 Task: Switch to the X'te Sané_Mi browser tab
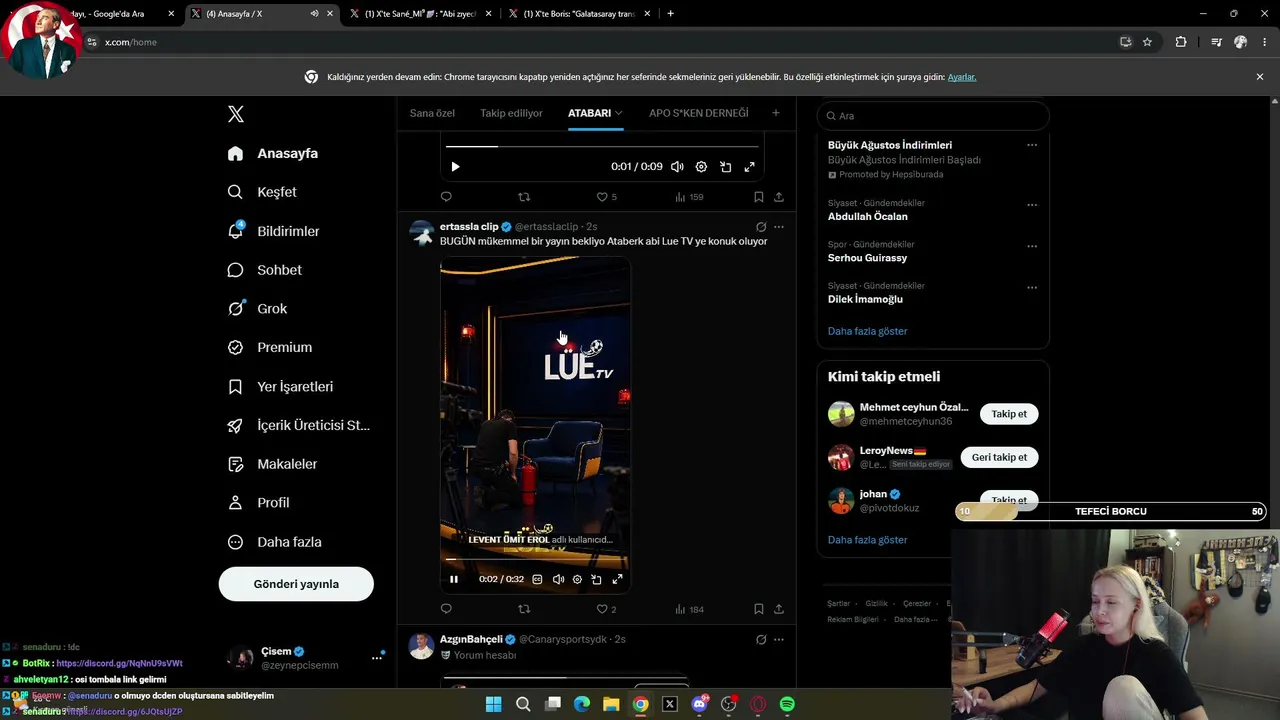tap(422, 14)
